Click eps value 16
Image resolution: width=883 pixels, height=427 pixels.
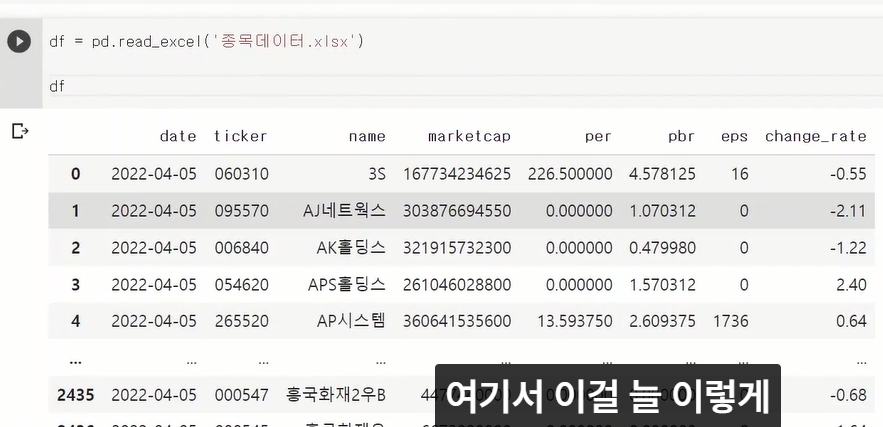tap(740, 174)
